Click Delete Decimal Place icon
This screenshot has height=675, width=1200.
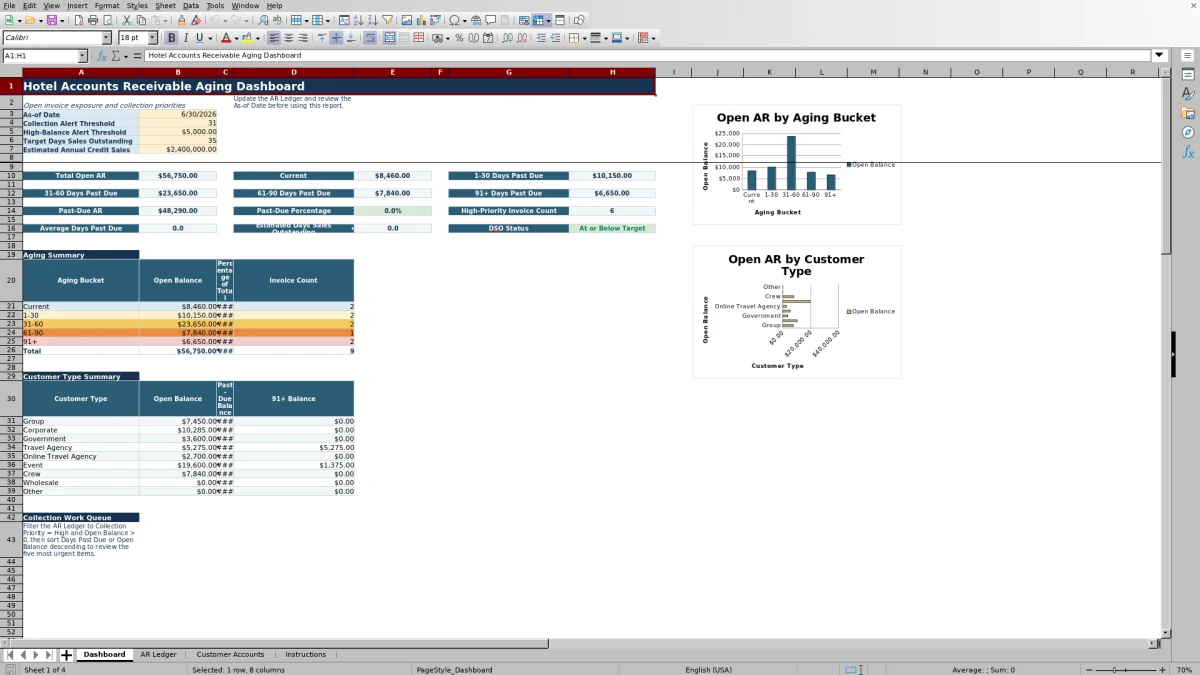click(x=522, y=38)
